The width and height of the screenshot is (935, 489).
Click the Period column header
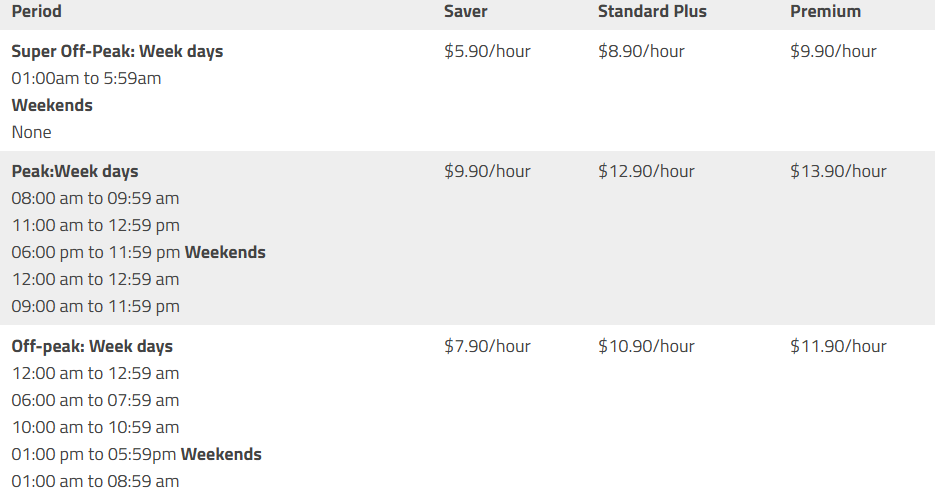pyautogui.click(x=36, y=11)
